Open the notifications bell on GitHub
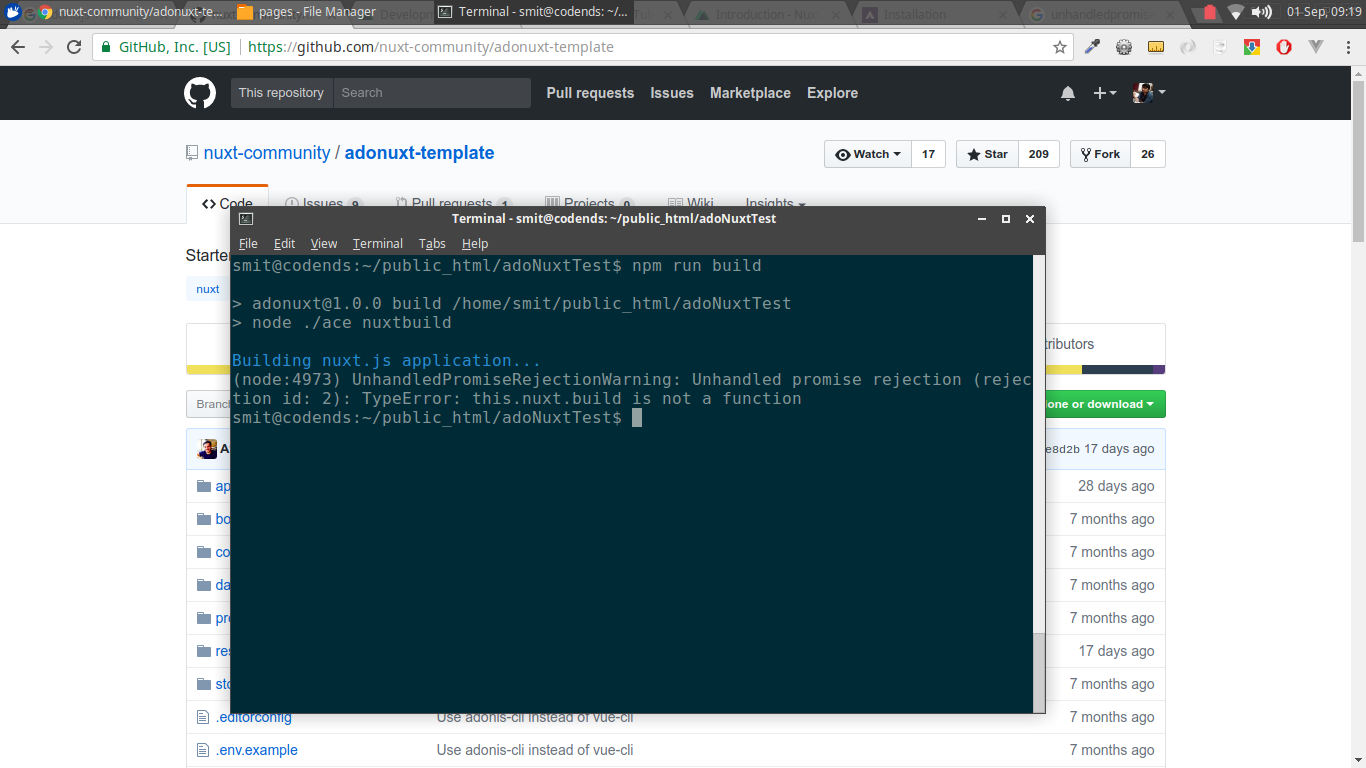 pos(1067,93)
